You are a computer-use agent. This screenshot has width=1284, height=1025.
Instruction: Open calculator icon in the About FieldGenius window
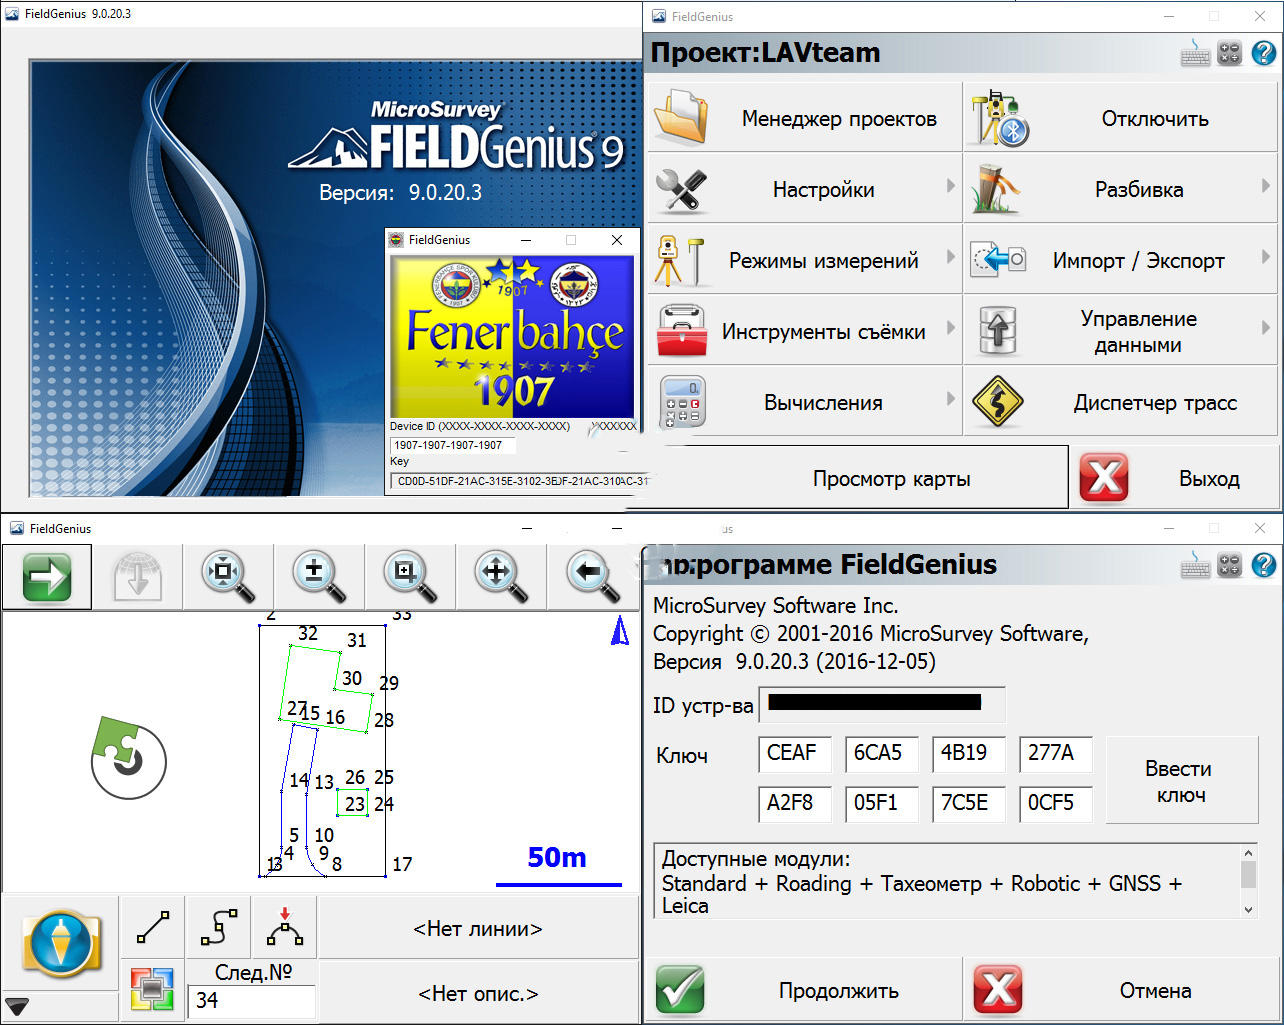(1230, 565)
